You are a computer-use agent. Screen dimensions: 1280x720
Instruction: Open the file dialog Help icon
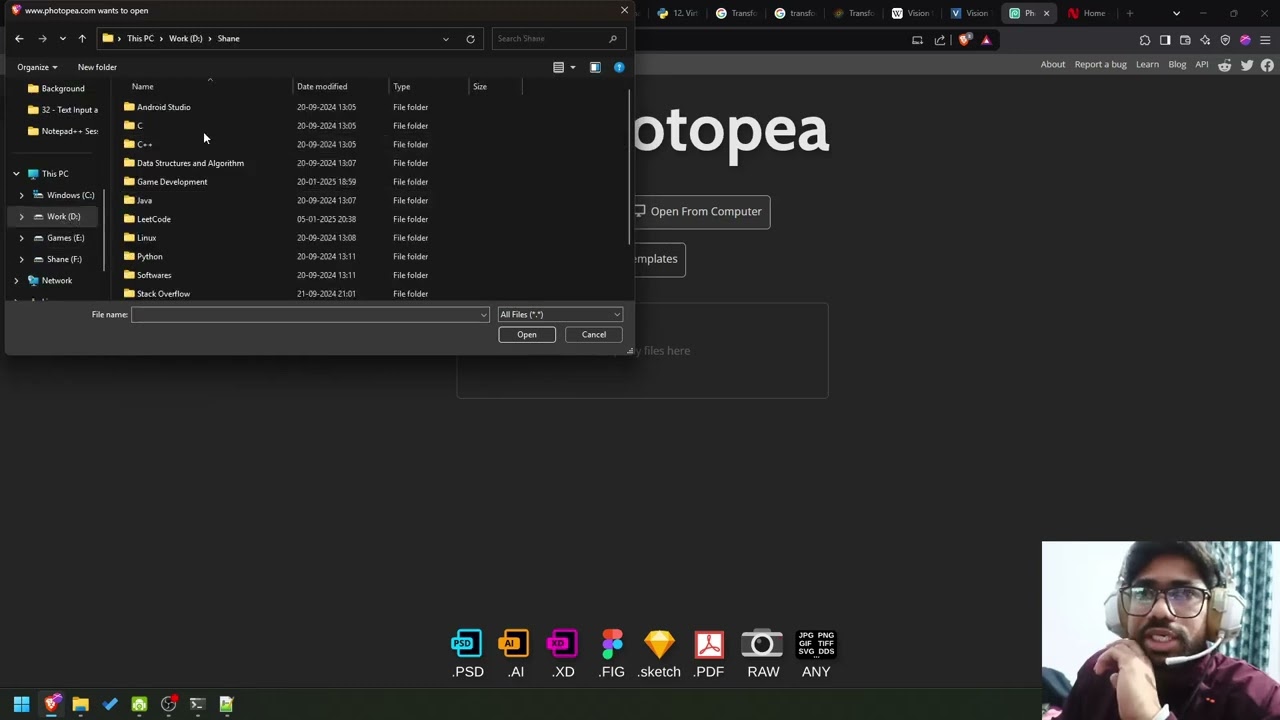[x=619, y=67]
